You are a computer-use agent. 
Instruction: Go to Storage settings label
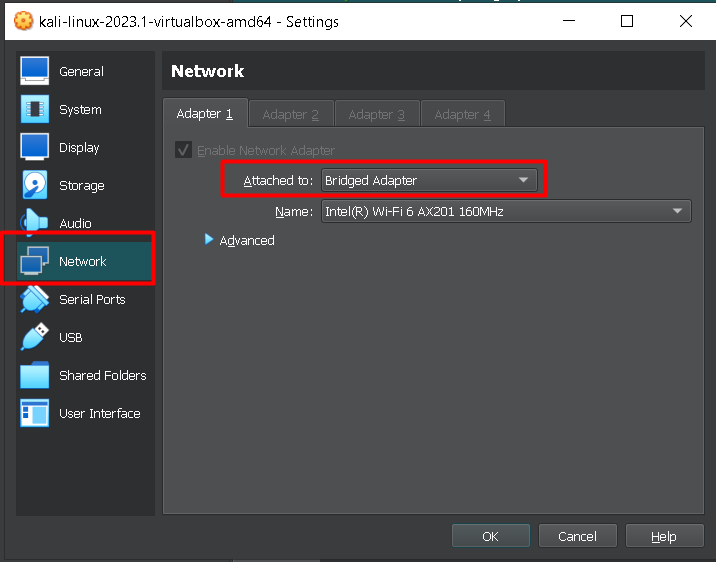click(x=82, y=186)
